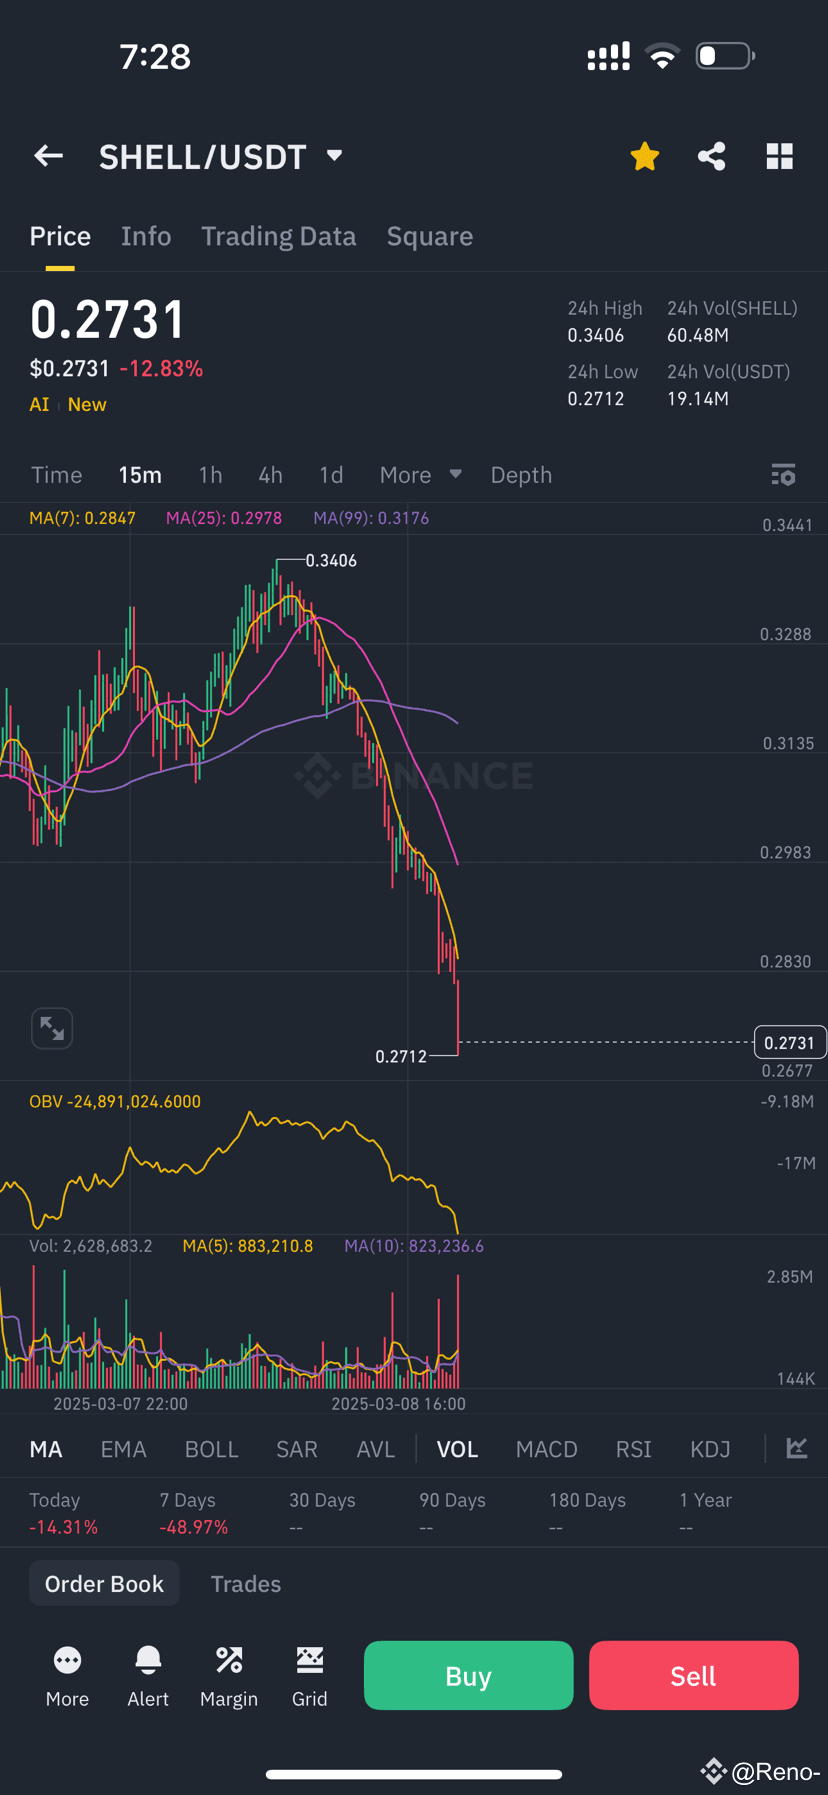The height and width of the screenshot is (1795, 828).
Task: Tap the 7 Days -48.97% performance
Action: click(x=194, y=1513)
